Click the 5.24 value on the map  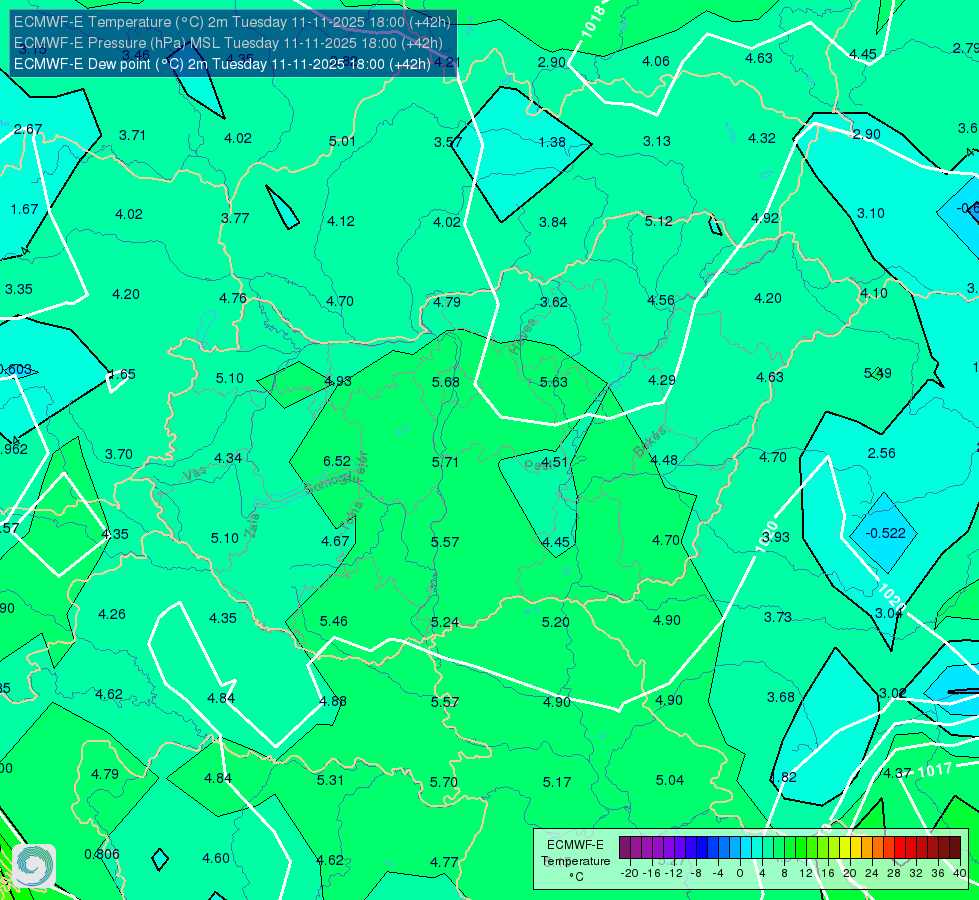pos(445,622)
